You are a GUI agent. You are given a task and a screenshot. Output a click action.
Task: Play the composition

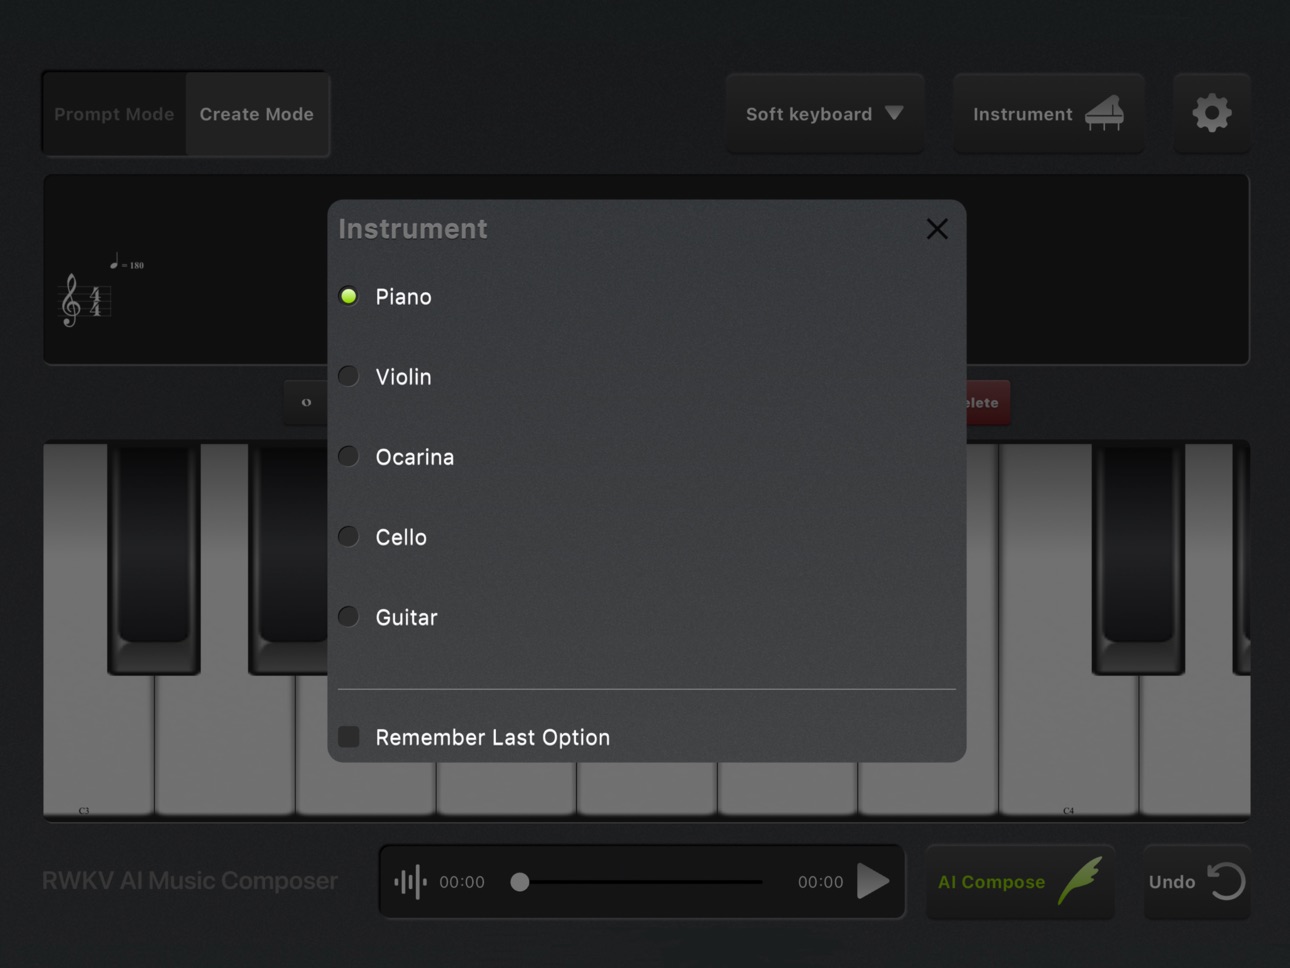873,881
